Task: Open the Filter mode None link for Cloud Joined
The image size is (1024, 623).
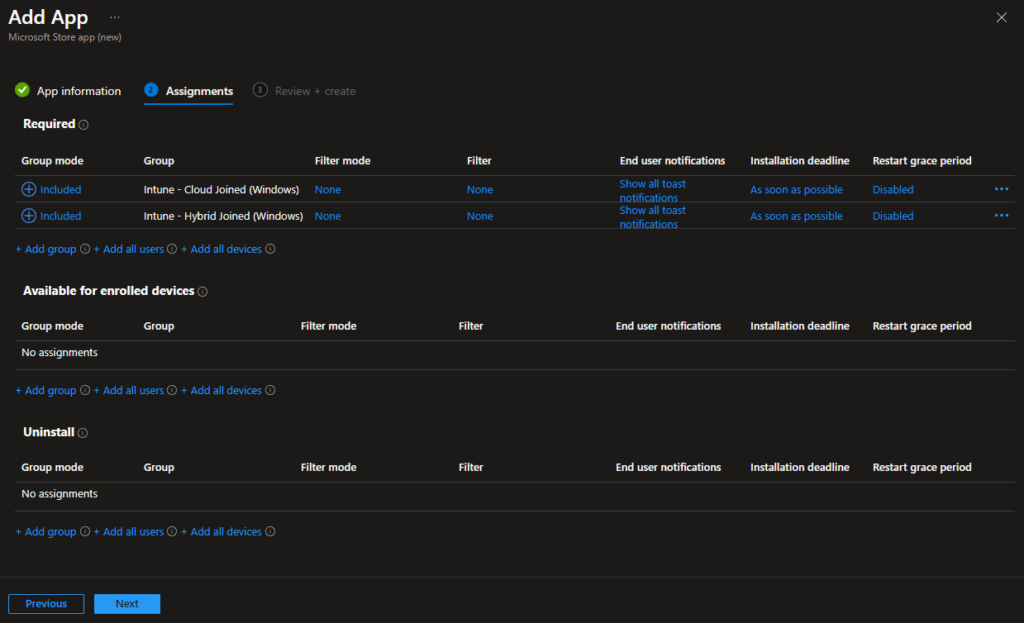Action: [x=327, y=189]
